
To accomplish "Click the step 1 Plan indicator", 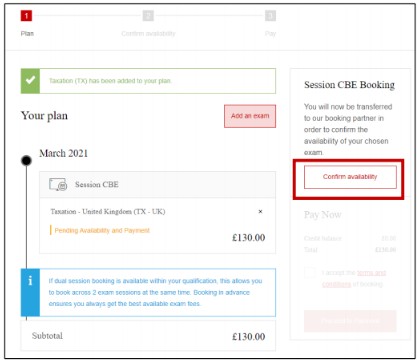I will pos(26,15).
